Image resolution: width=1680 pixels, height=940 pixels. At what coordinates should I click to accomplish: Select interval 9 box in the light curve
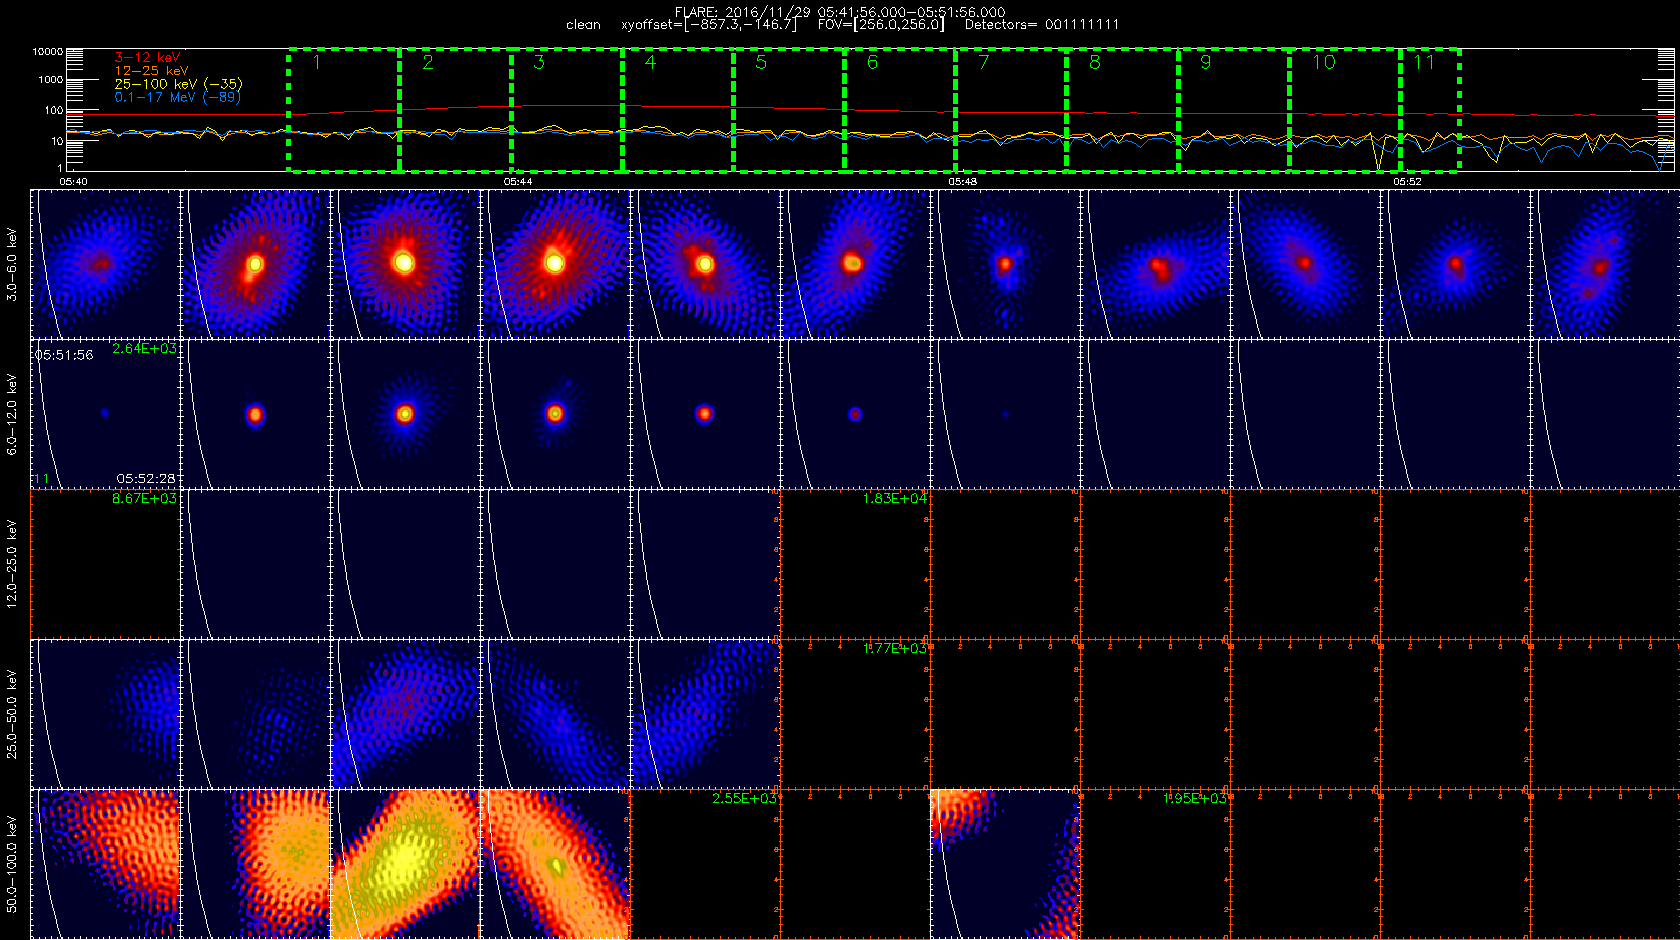(x=1234, y=110)
